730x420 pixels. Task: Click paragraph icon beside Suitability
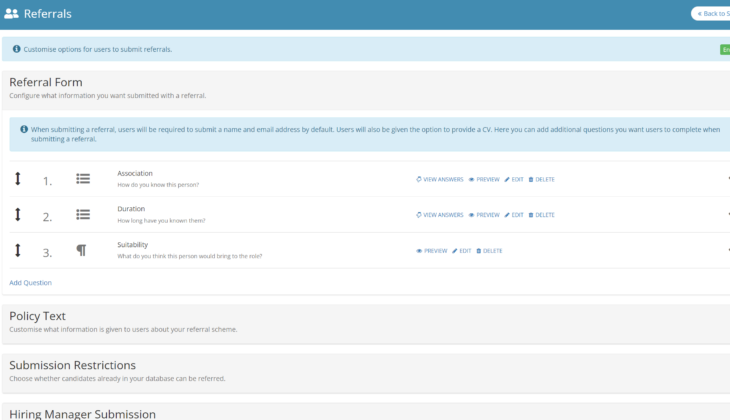tap(82, 251)
